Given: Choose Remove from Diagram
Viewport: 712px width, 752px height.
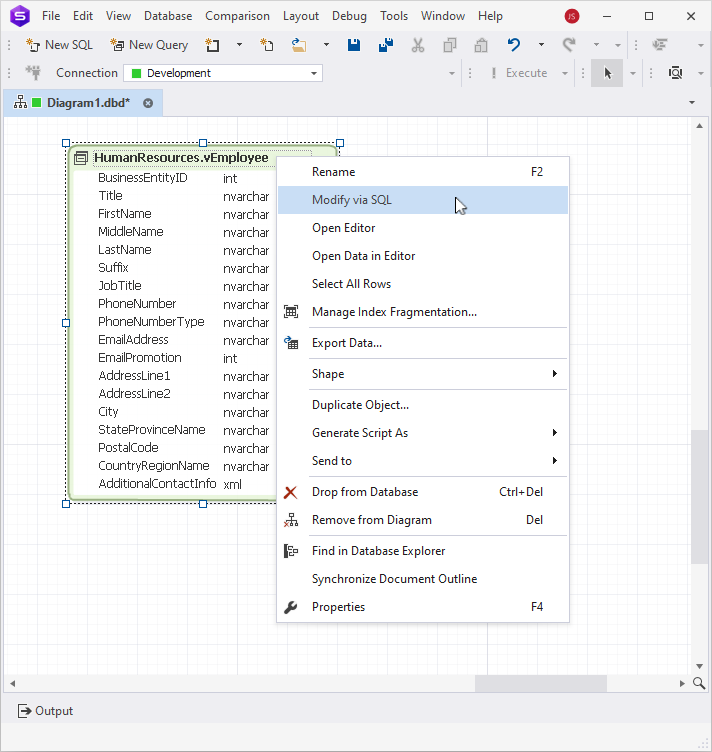Looking at the screenshot, I should click(x=423, y=520).
